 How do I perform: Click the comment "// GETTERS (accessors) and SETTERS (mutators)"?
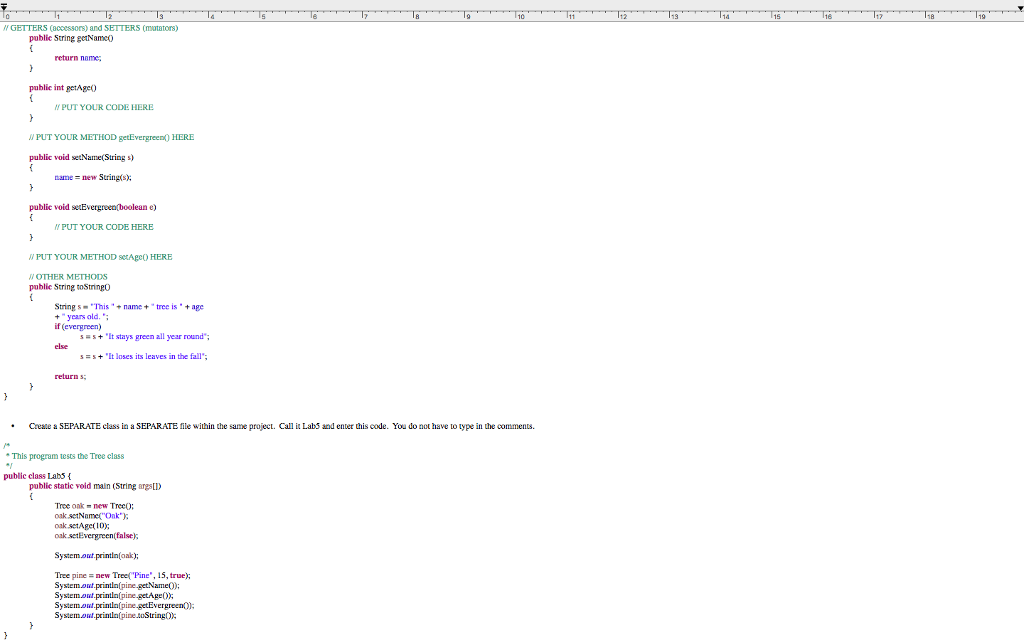point(91,28)
